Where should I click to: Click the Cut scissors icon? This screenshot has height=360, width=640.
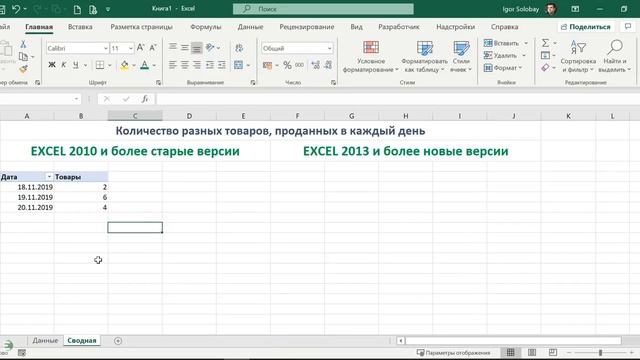[23, 44]
